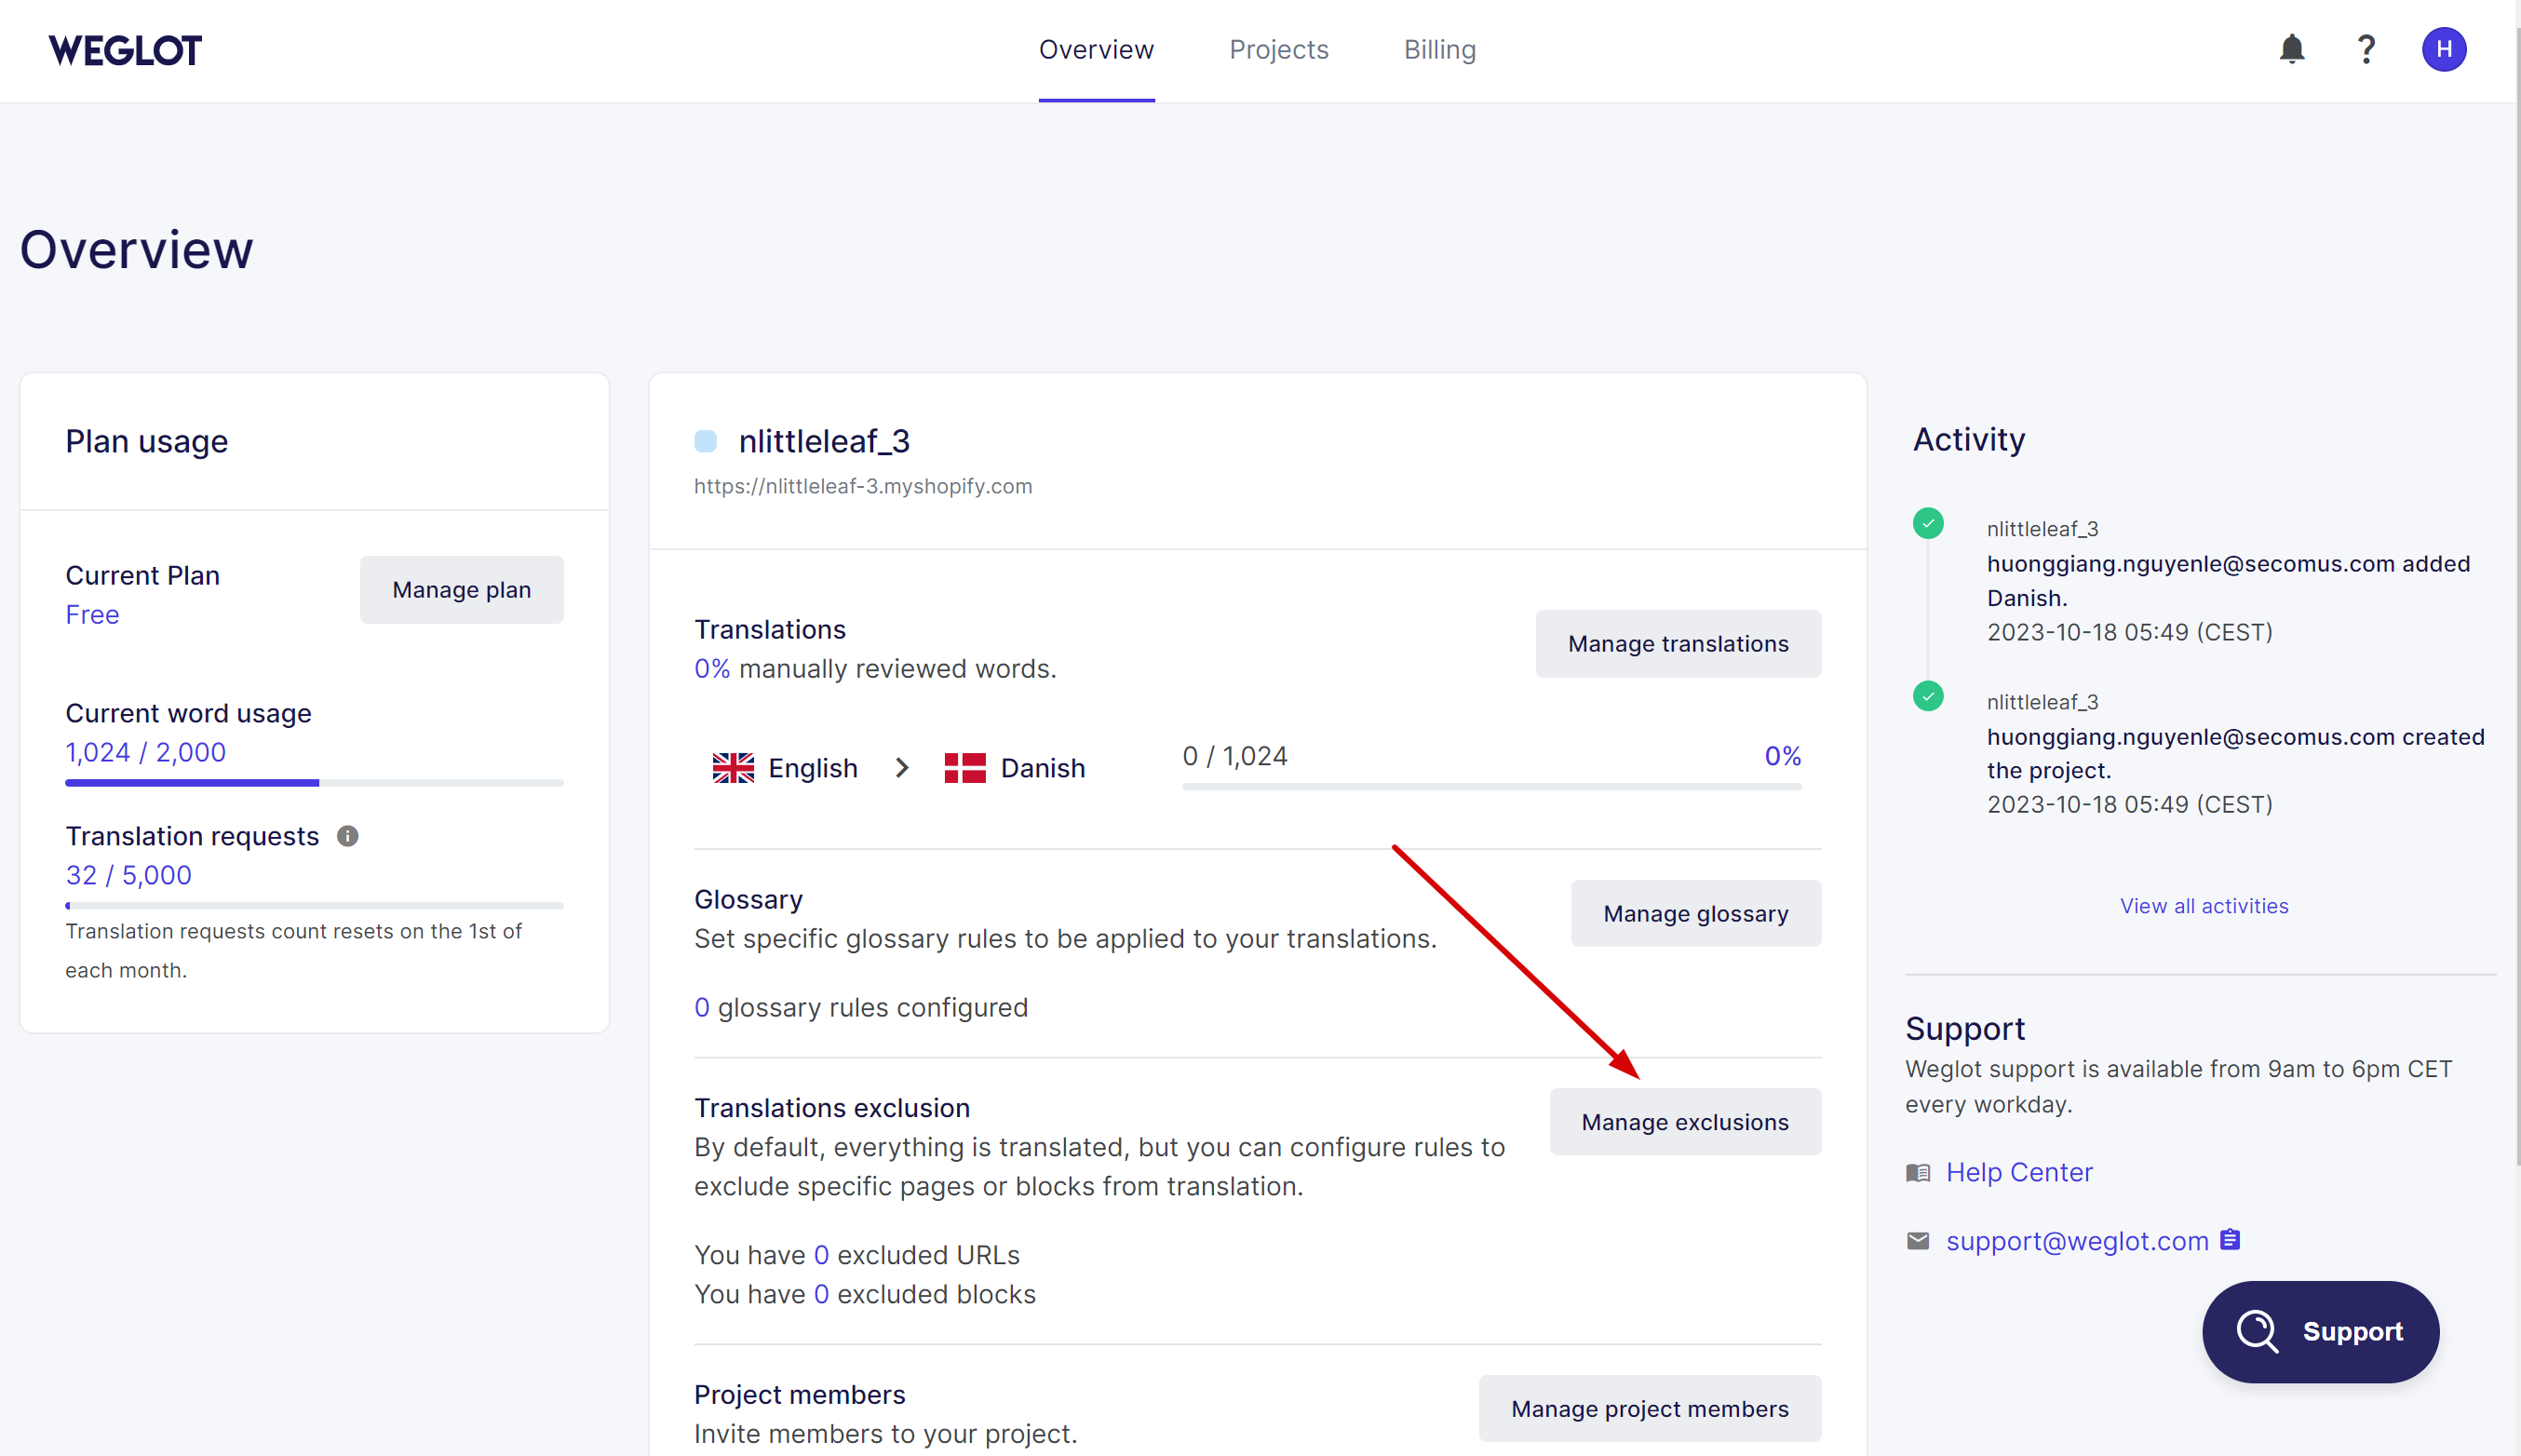The width and height of the screenshot is (2521, 1456).
Task: Click the 'created the project' activity entry text
Action: (x=2235, y=754)
